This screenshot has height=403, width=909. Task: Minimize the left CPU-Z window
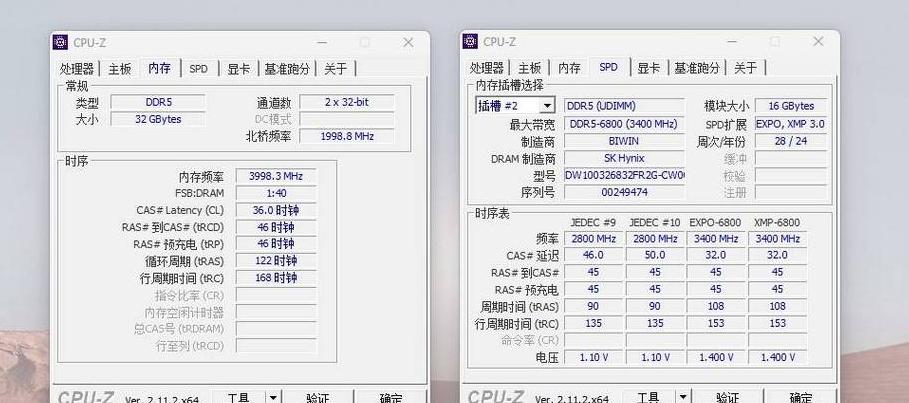coord(322,42)
